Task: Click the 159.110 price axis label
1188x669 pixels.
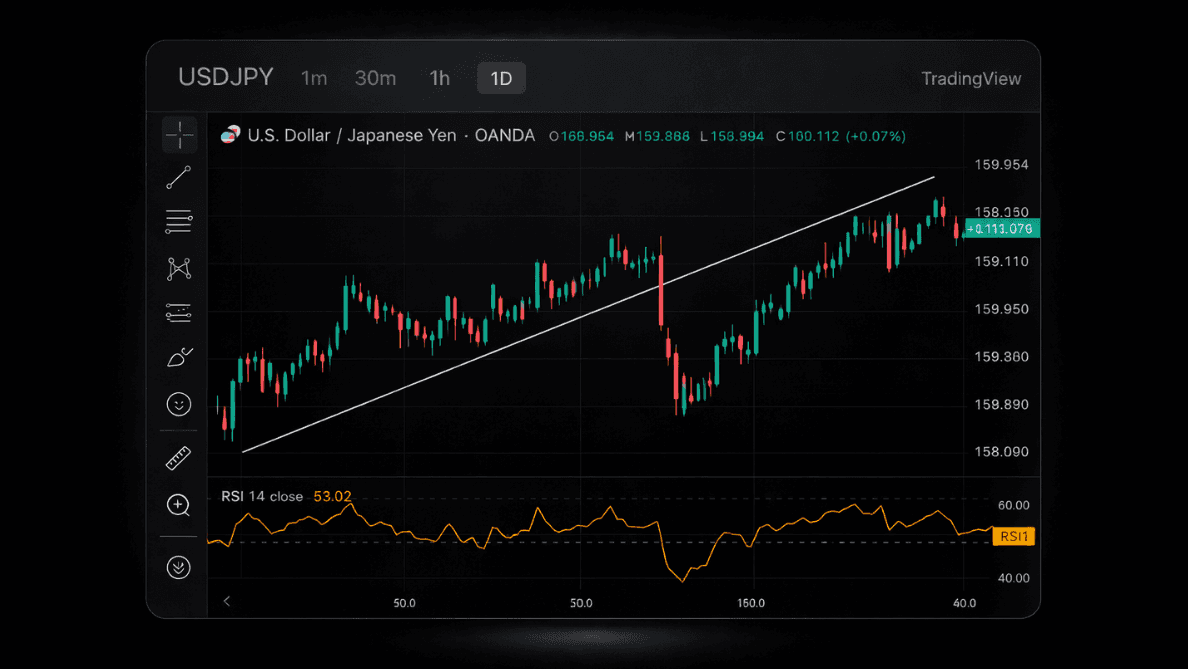Action: point(1001,261)
